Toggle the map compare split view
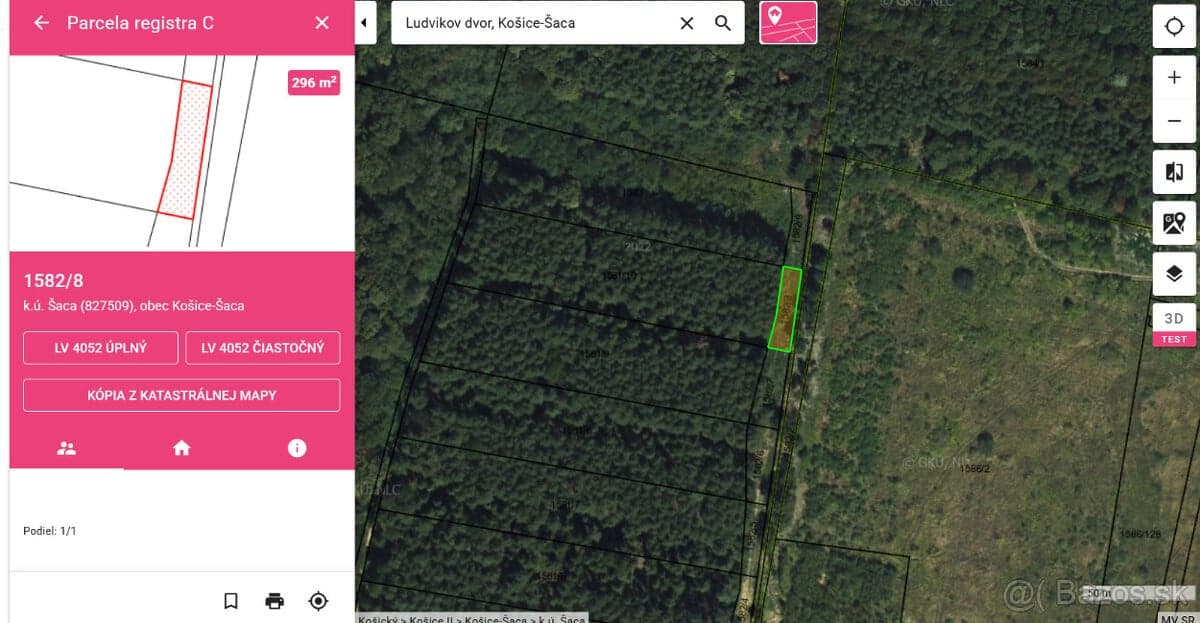Image resolution: width=1200 pixels, height=623 pixels. coord(1174,172)
